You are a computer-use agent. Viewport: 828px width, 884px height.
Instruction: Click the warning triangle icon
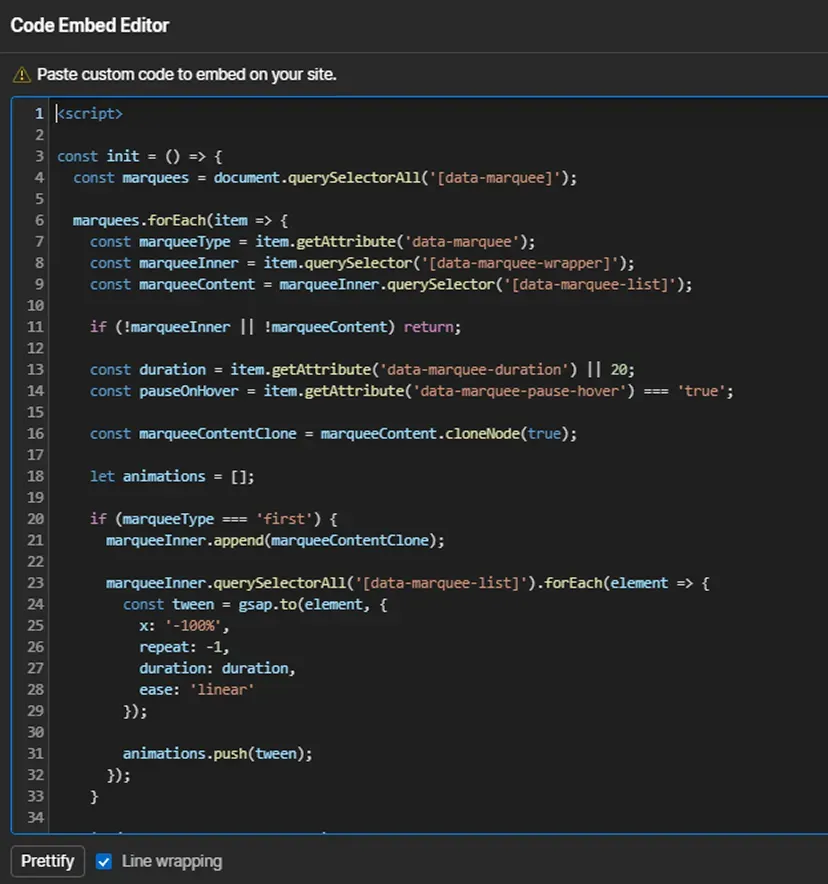(x=21, y=74)
